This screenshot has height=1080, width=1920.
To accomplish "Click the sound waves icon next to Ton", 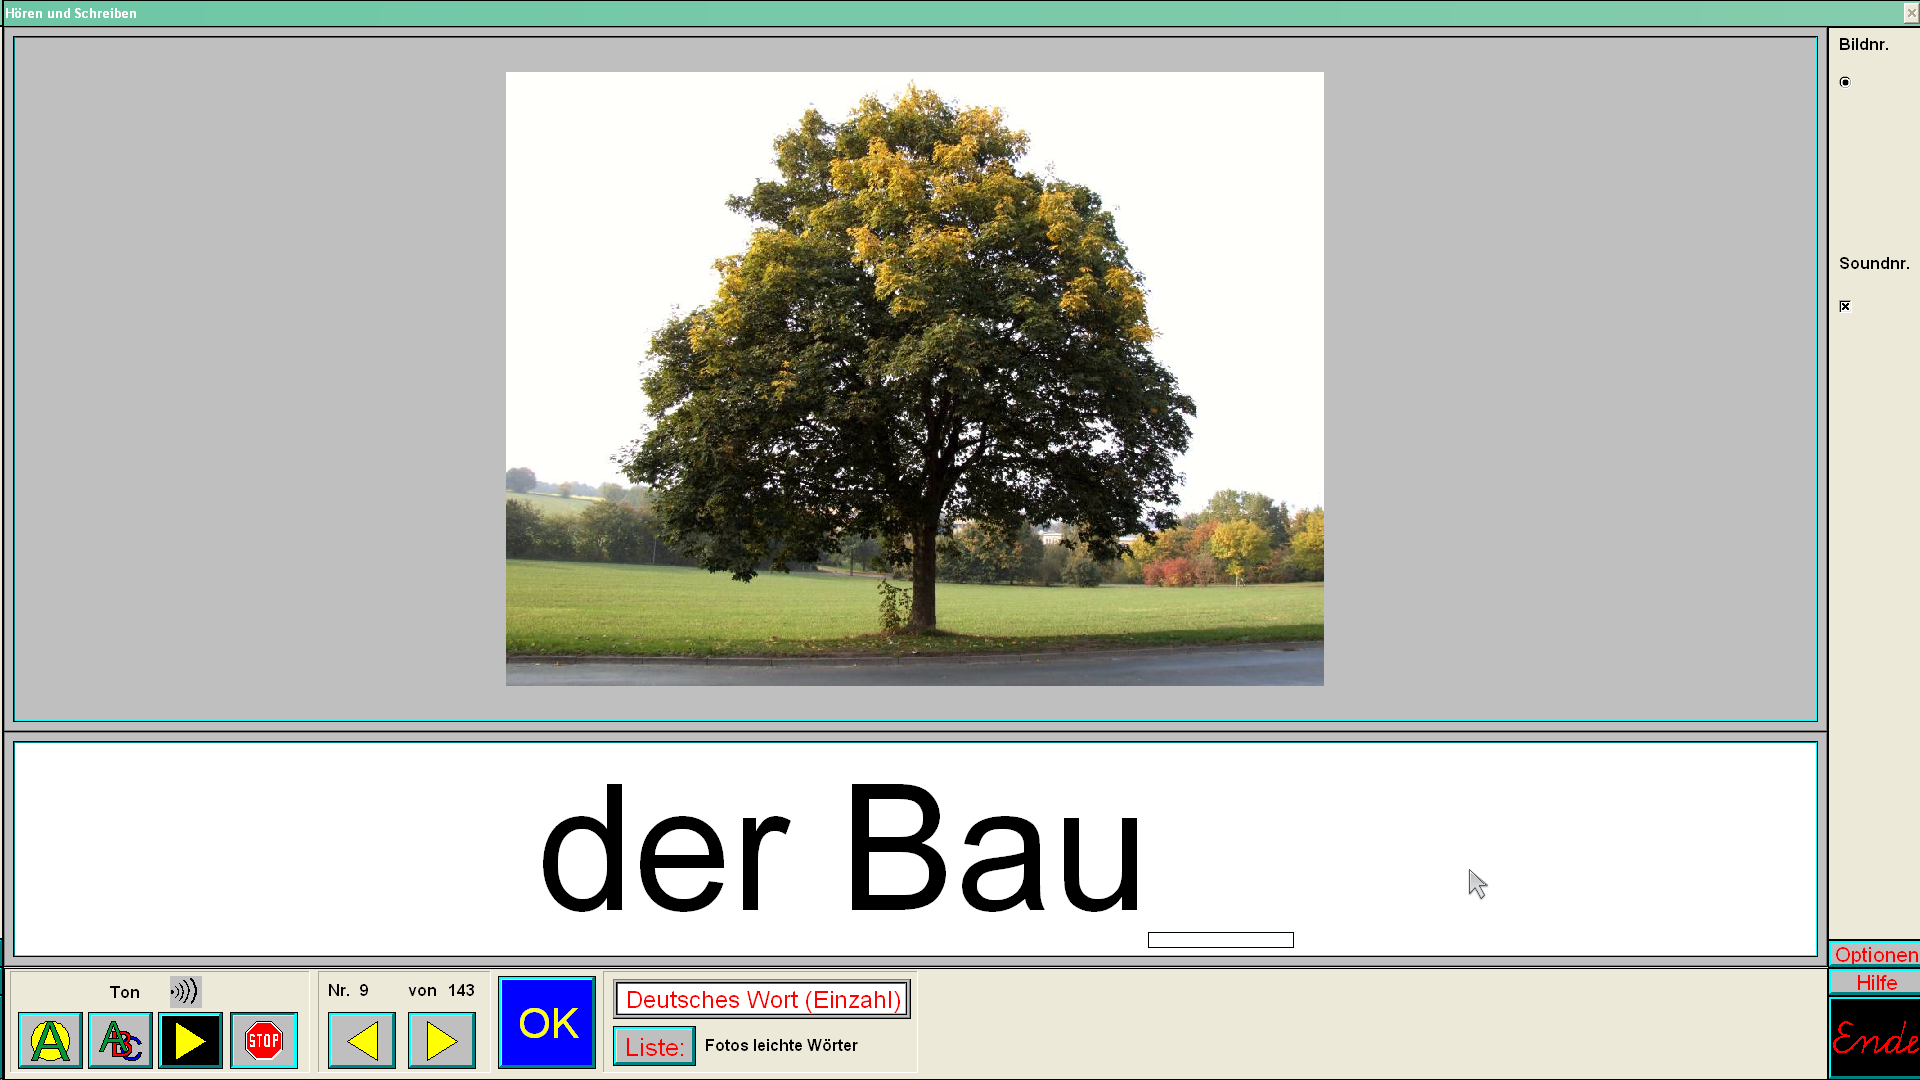I will [186, 991].
